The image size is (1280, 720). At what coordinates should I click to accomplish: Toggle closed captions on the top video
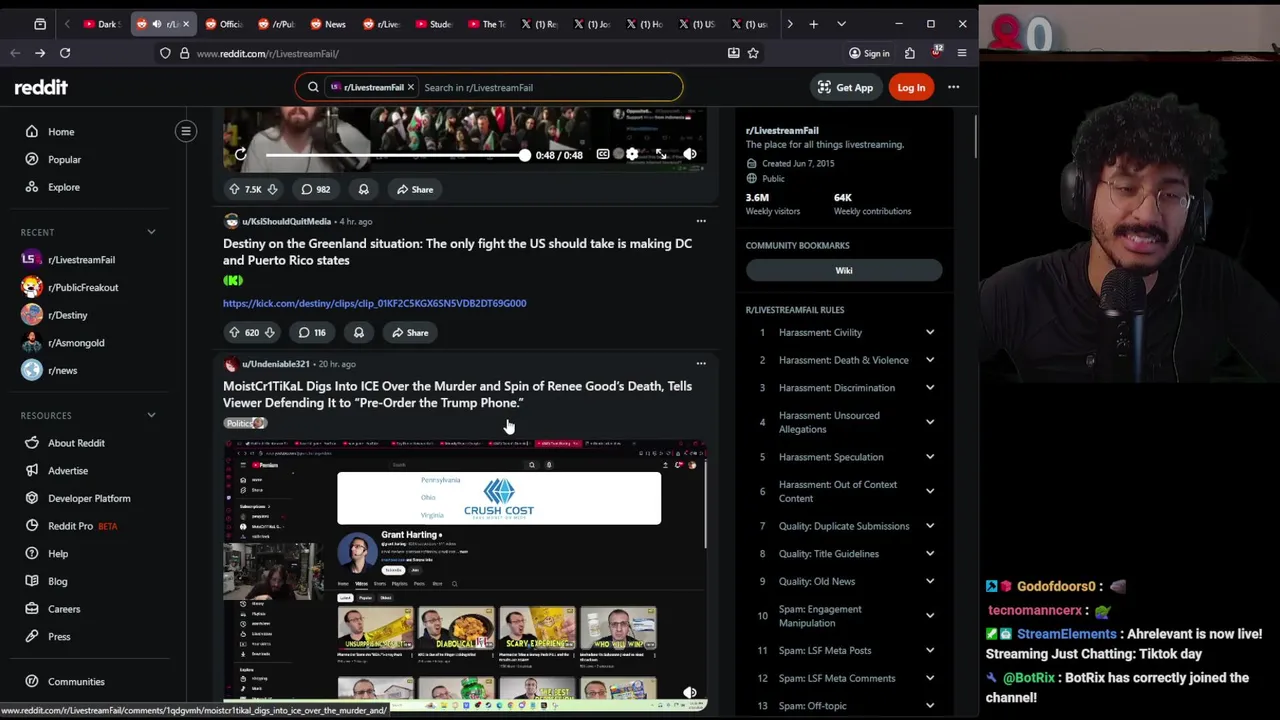tap(603, 154)
